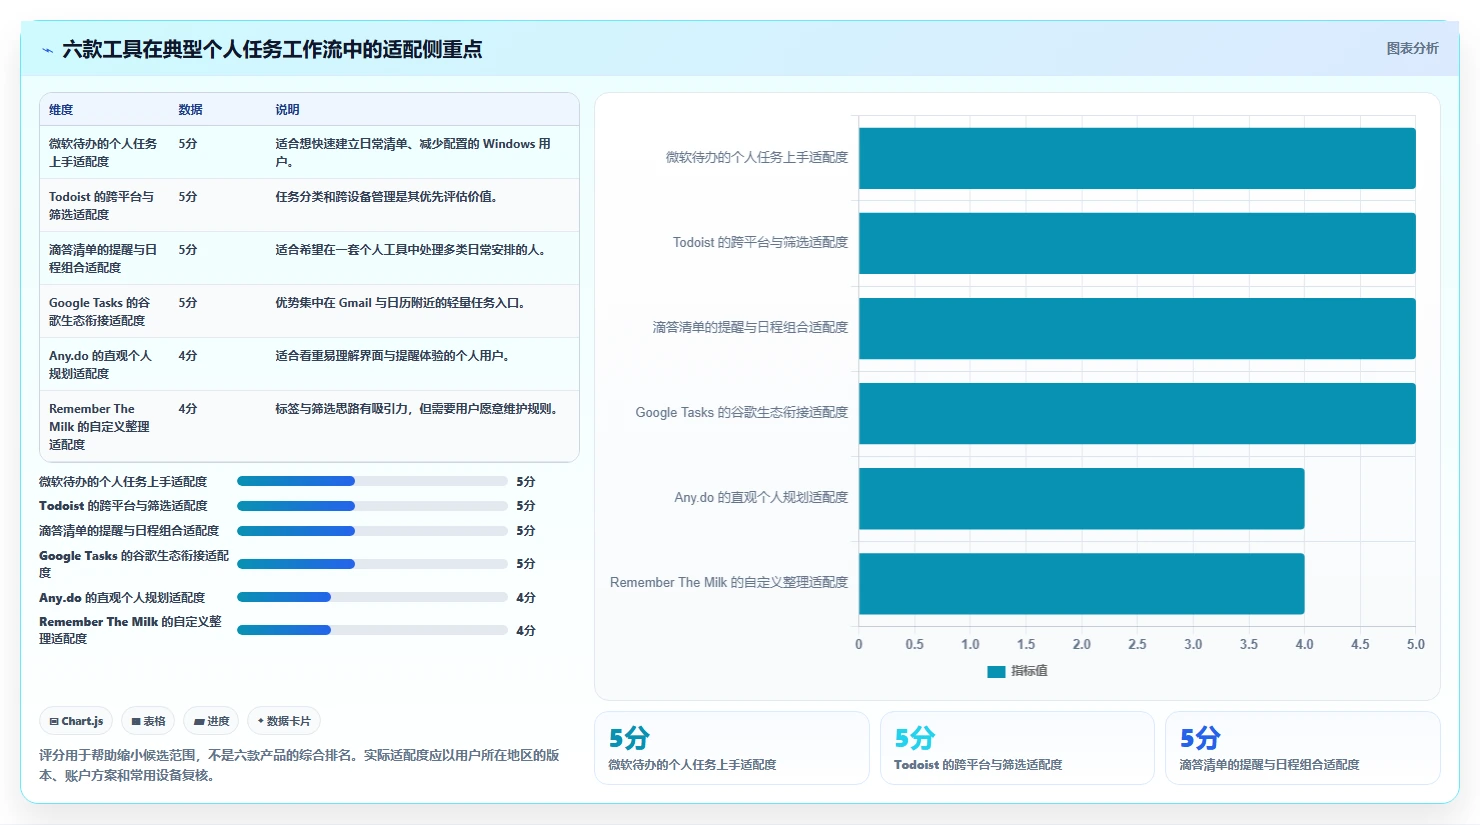Click the Google Tasks 的谷歌生态衔接适配度 progress bar
The image size is (1480, 825).
pos(372,564)
